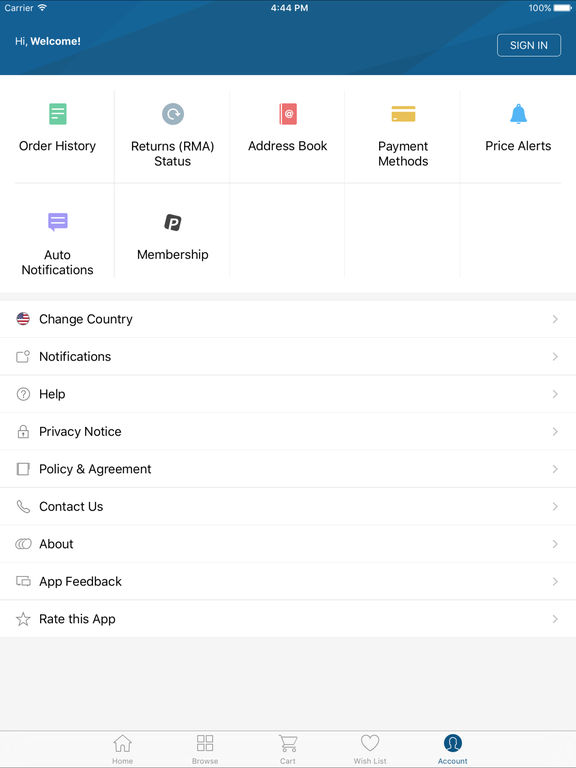Tap the Returns (RMA) Status icon
Viewport: 576px width, 768px height.
pos(173,114)
